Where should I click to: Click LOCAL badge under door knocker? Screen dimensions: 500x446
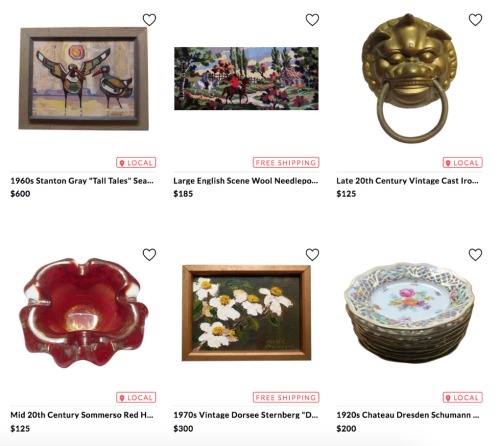click(462, 163)
